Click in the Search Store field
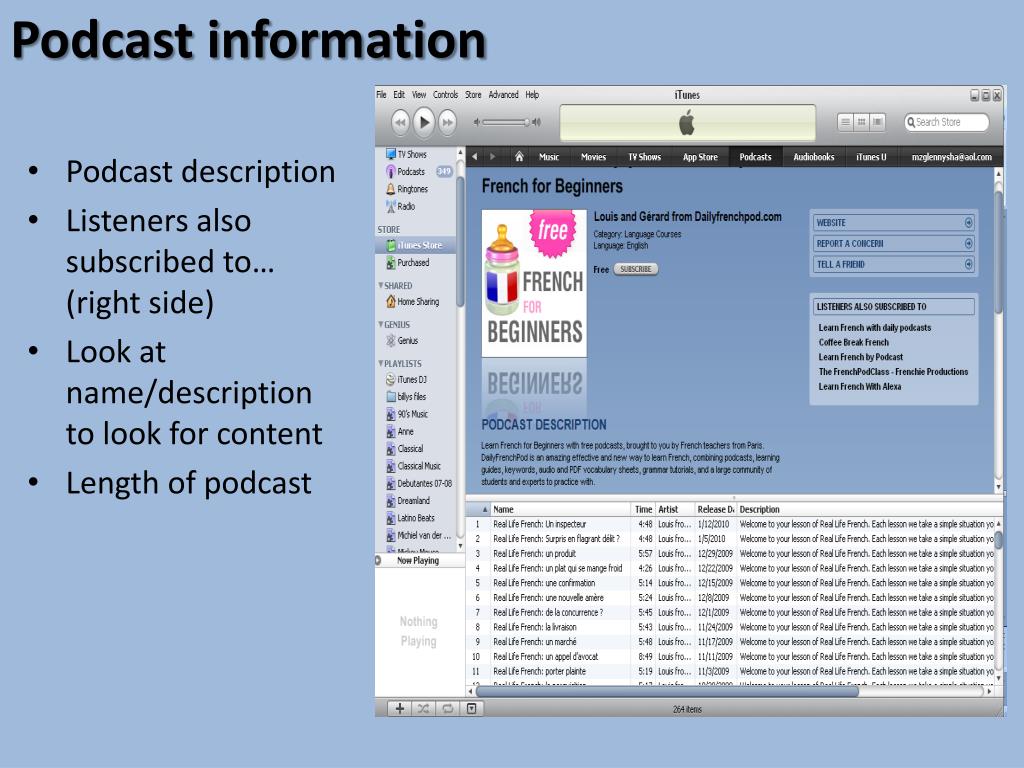 click(946, 122)
